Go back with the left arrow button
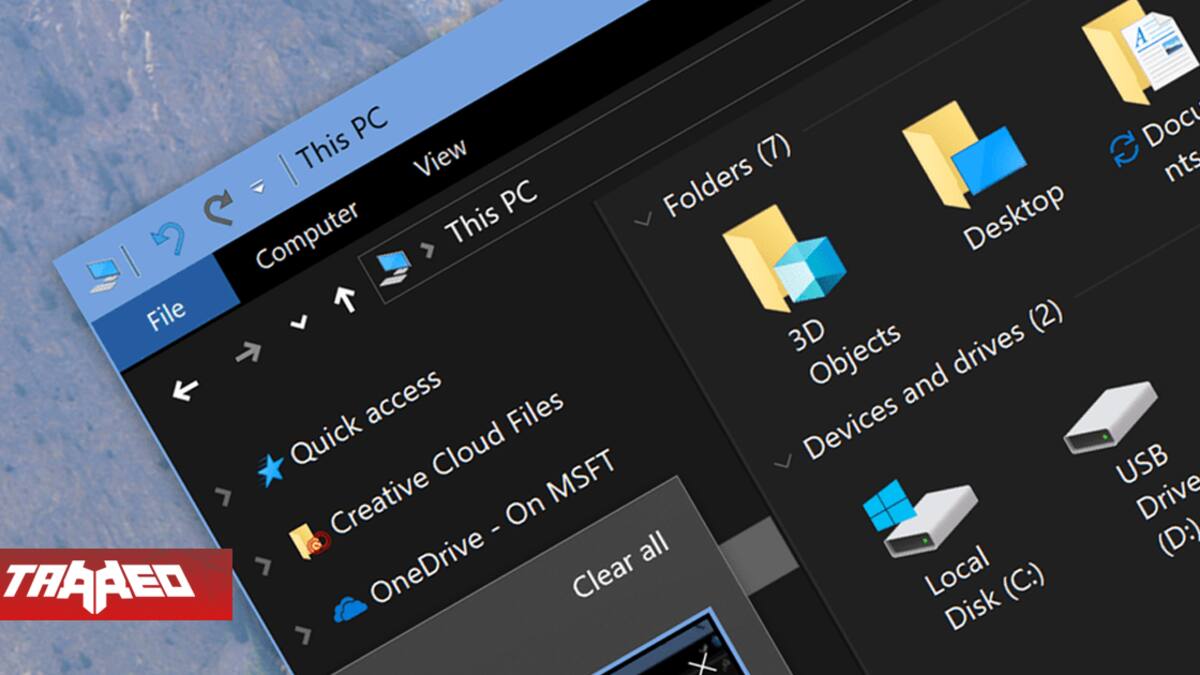This screenshot has height=675, width=1200. [184, 389]
